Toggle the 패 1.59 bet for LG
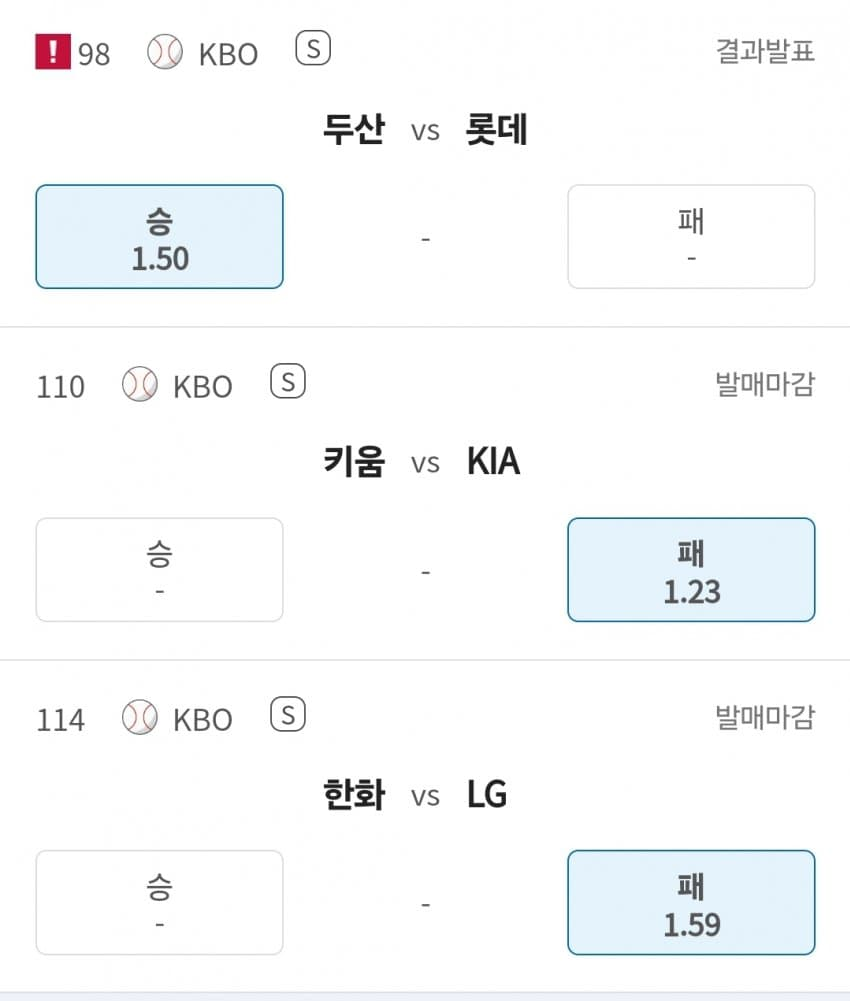This screenshot has width=850, height=1001. [691, 903]
